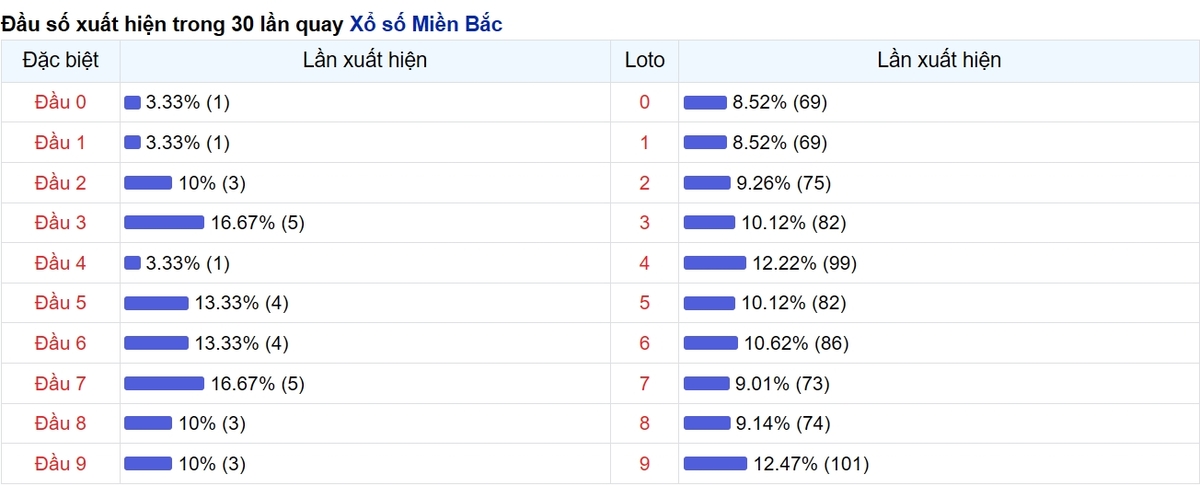
Task: Select Loto number 2 label
Action: point(644,183)
